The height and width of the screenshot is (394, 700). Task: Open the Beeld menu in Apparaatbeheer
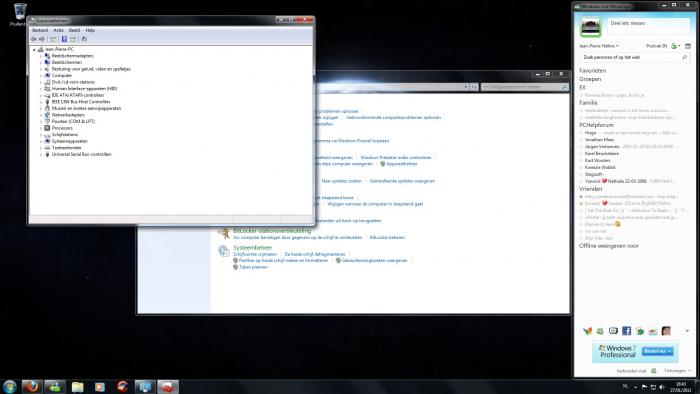pos(74,30)
